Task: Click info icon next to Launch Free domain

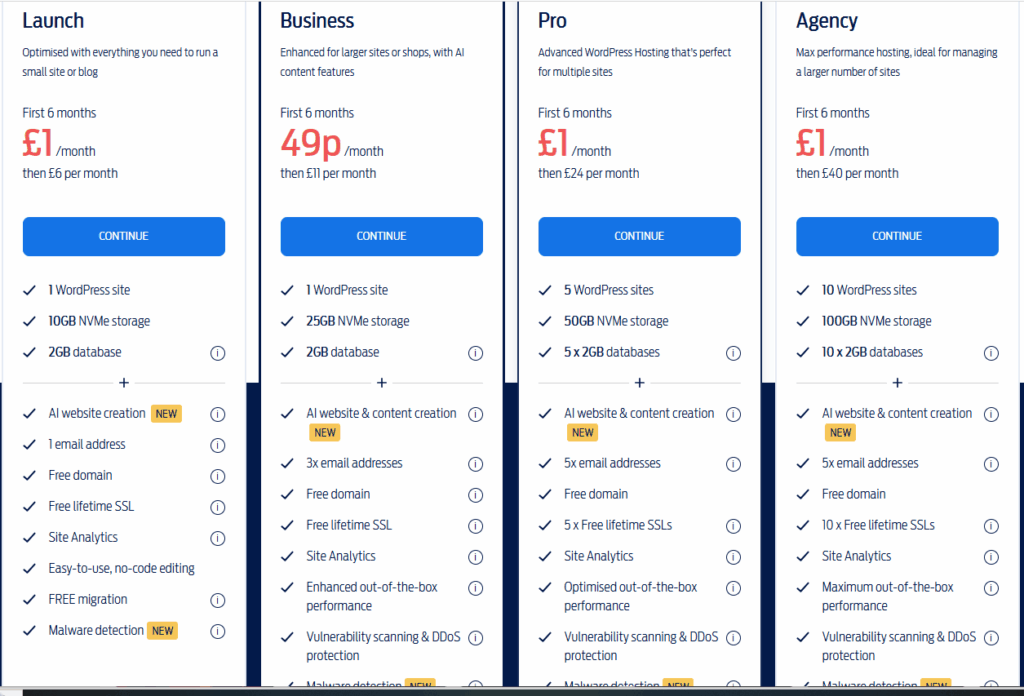Action: [217, 476]
